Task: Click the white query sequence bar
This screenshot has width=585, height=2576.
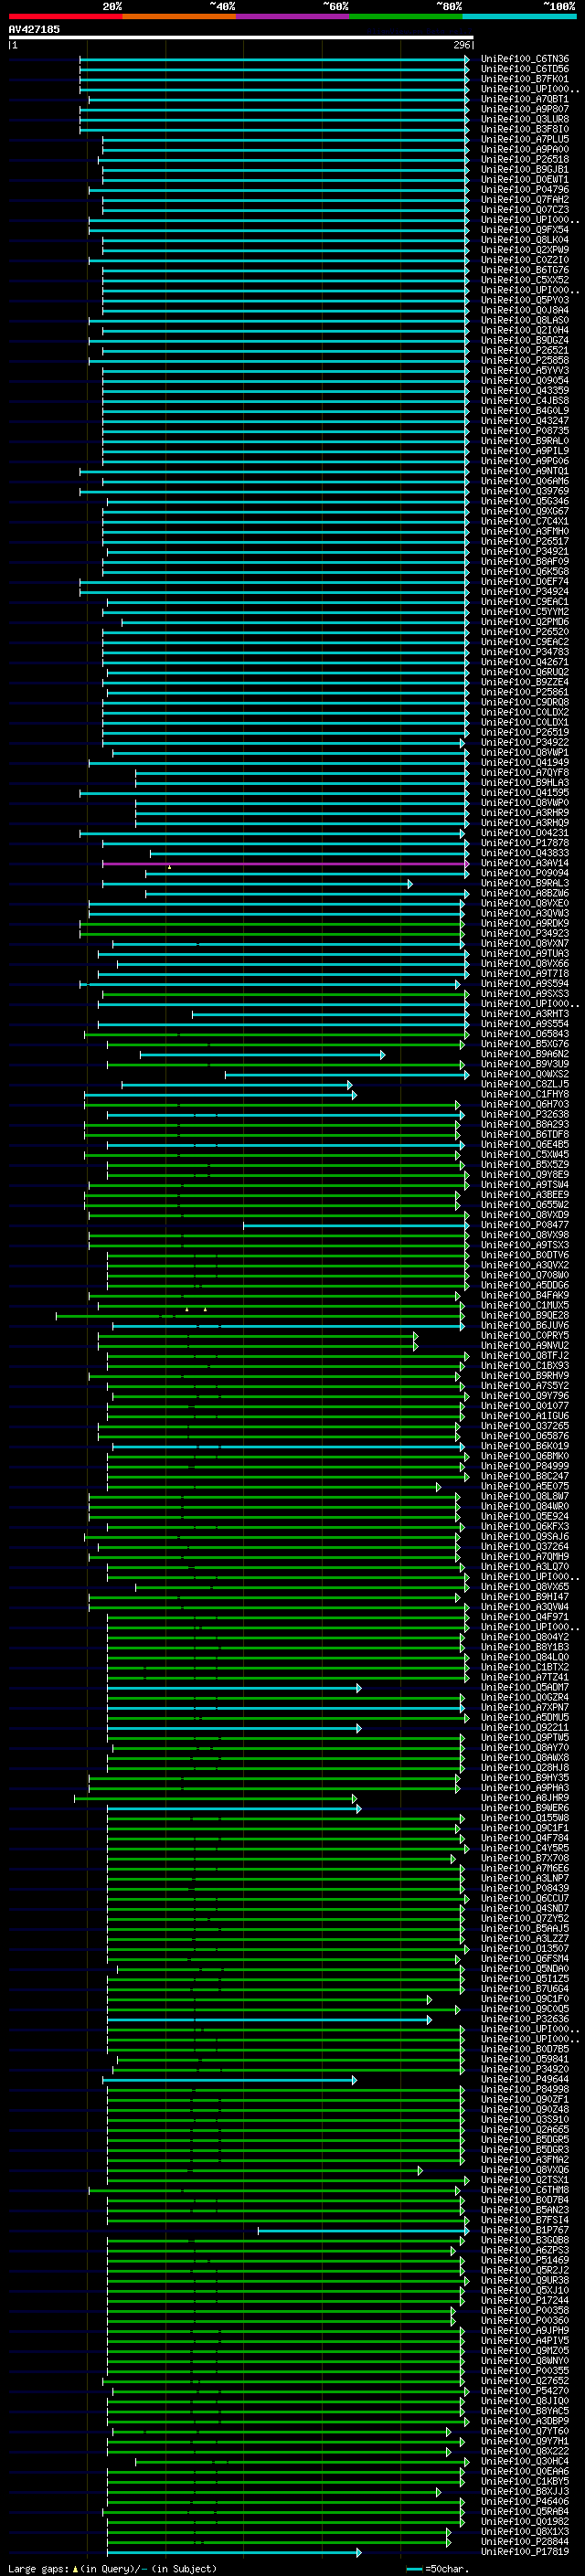Action: coord(241,38)
